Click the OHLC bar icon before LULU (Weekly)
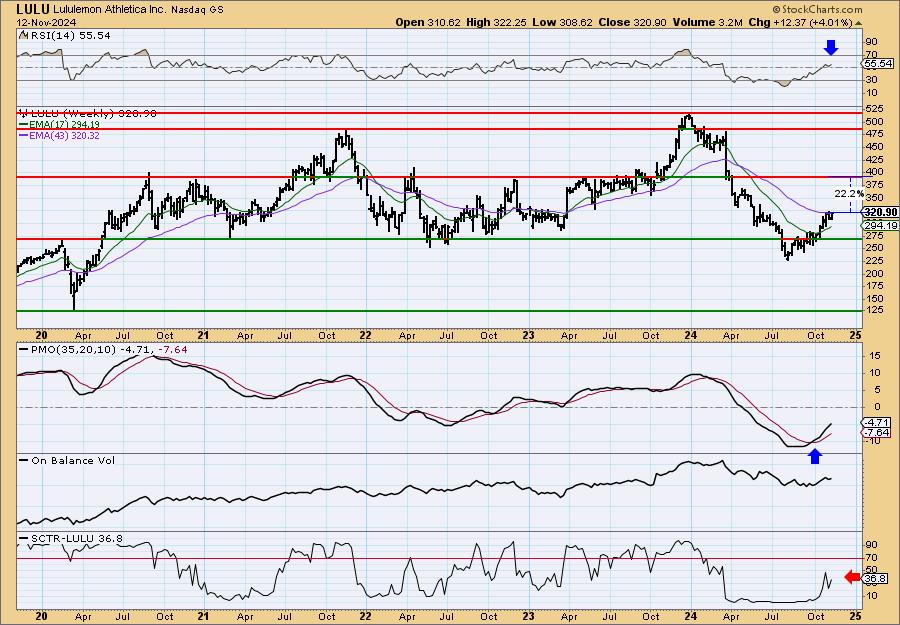Screen dimensions: 900x625 [22, 113]
